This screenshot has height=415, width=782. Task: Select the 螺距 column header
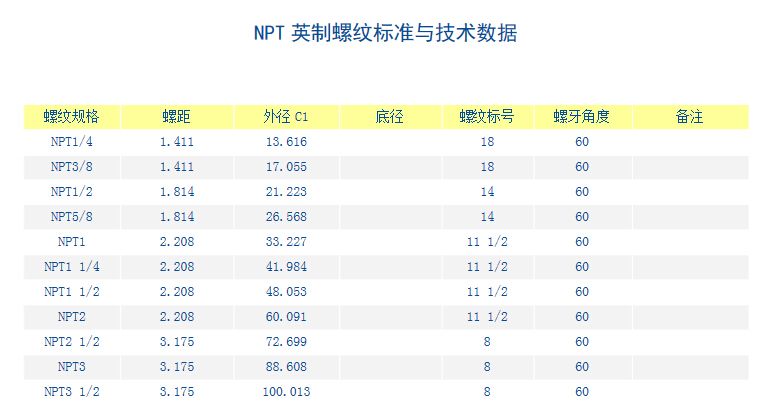tap(177, 117)
